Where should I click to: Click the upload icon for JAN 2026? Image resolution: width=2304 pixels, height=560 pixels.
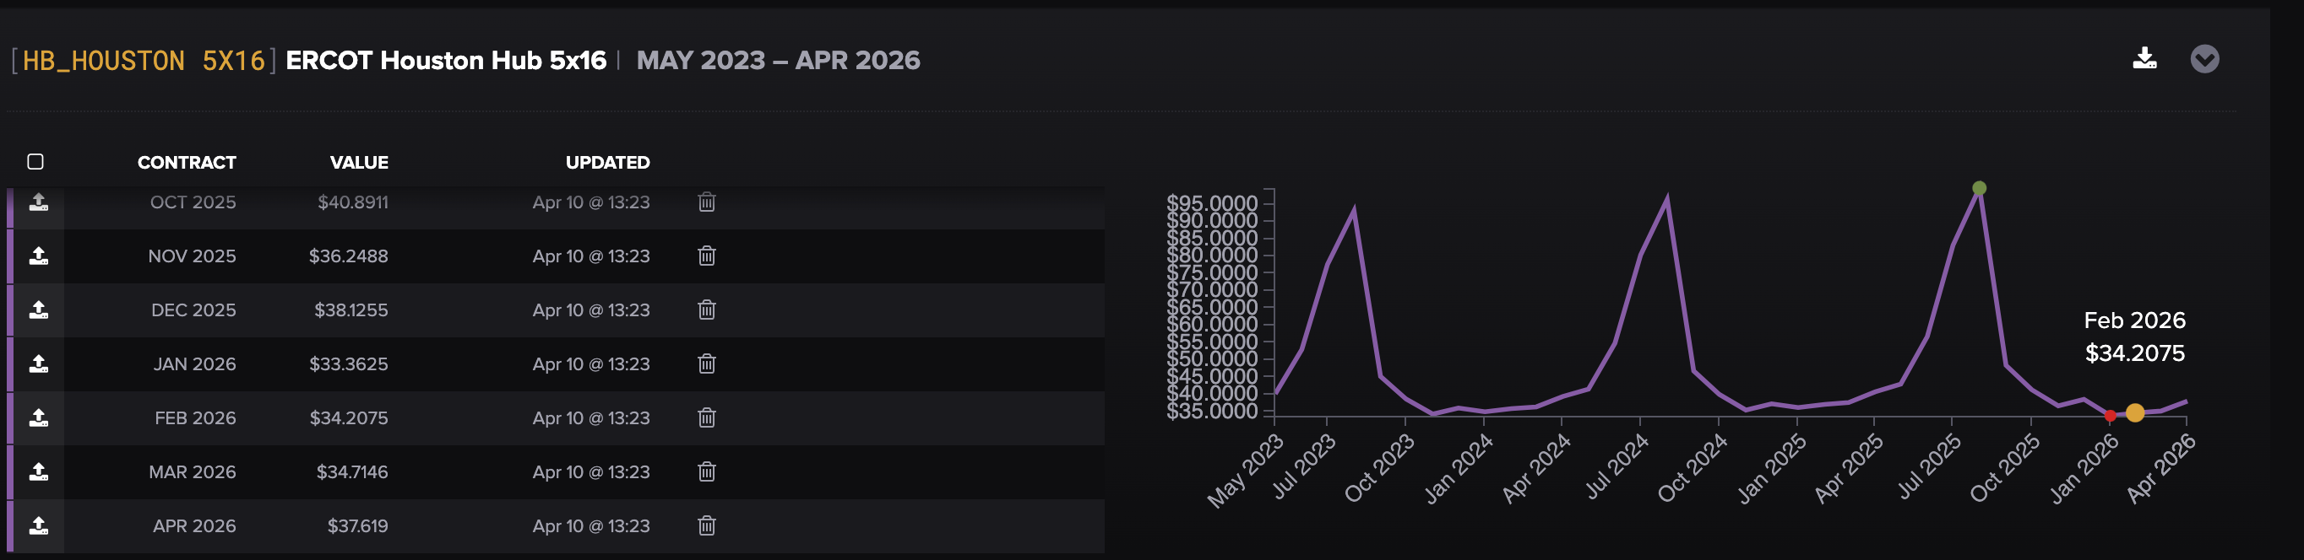pyautogui.click(x=39, y=364)
